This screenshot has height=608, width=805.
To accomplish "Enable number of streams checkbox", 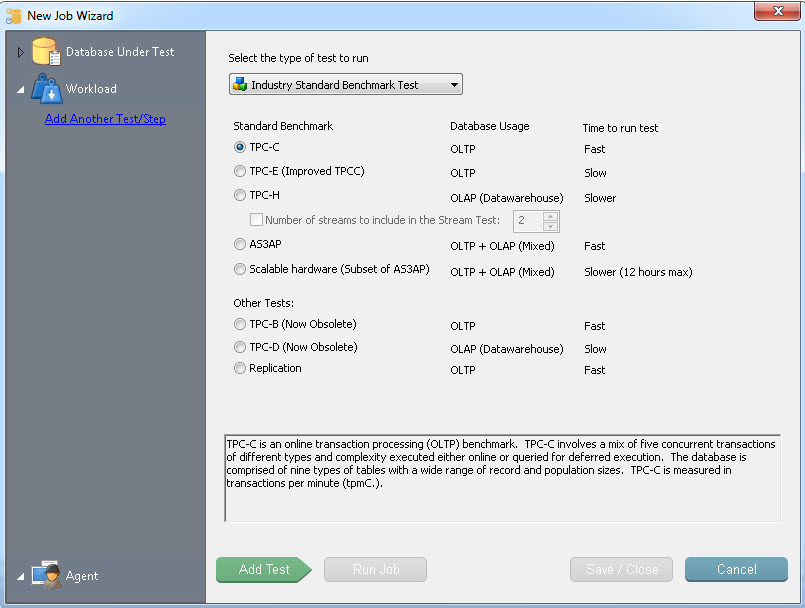I will [257, 220].
